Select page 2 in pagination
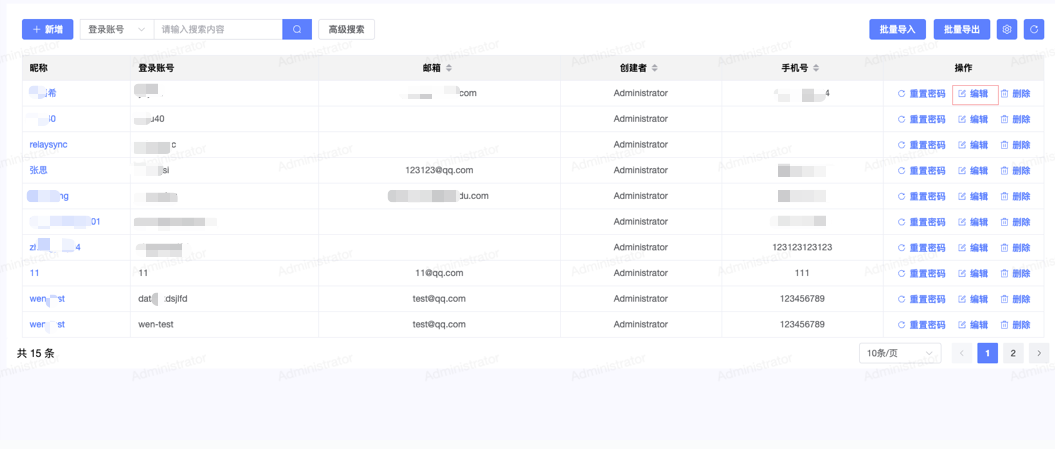The height and width of the screenshot is (449, 1055). click(1013, 353)
